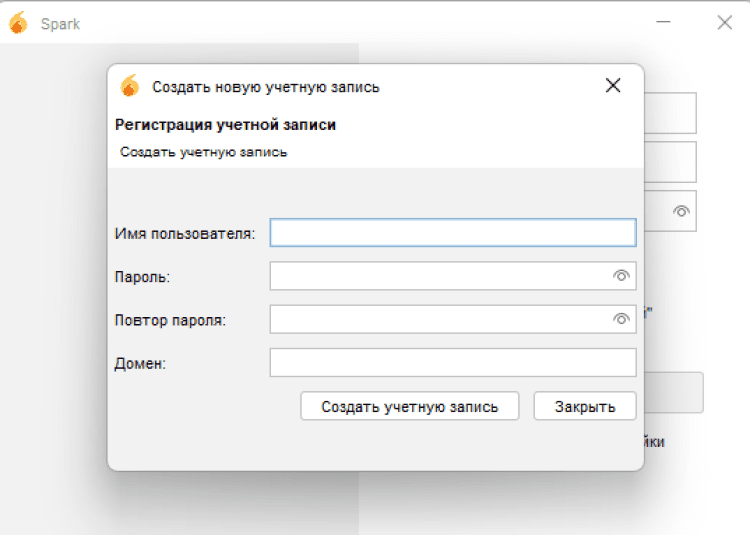Image resolution: width=750 pixels, height=535 pixels.
Task: Click the Домен label
Action: coord(140,363)
